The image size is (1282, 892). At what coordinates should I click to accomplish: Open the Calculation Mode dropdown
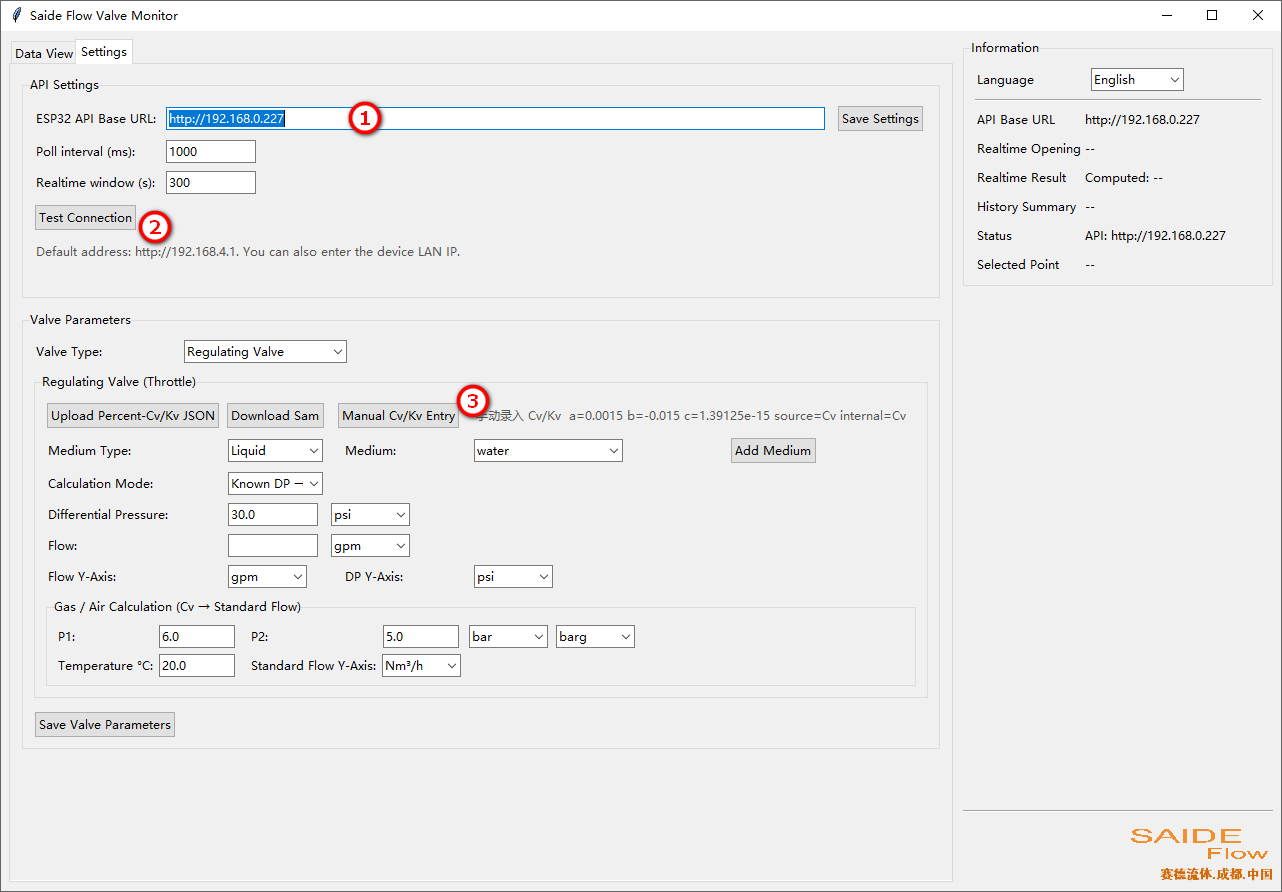click(275, 484)
